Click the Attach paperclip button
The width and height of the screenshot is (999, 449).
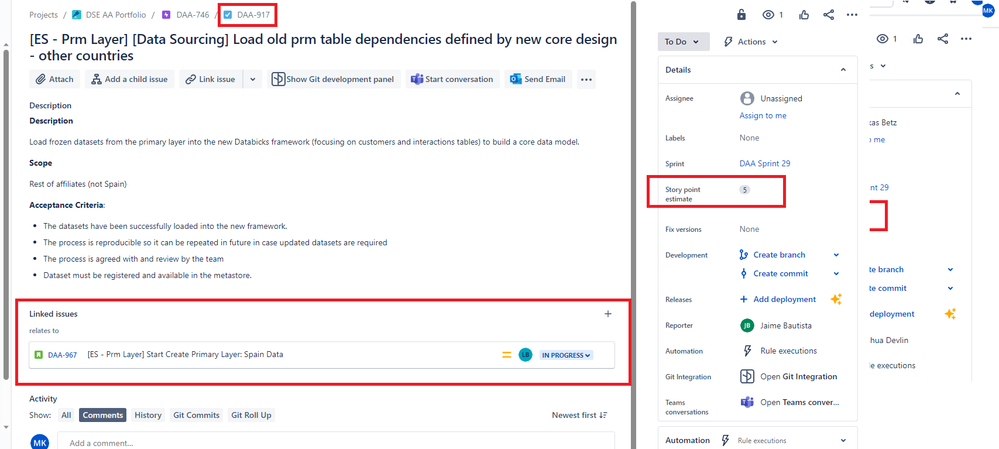click(55, 80)
